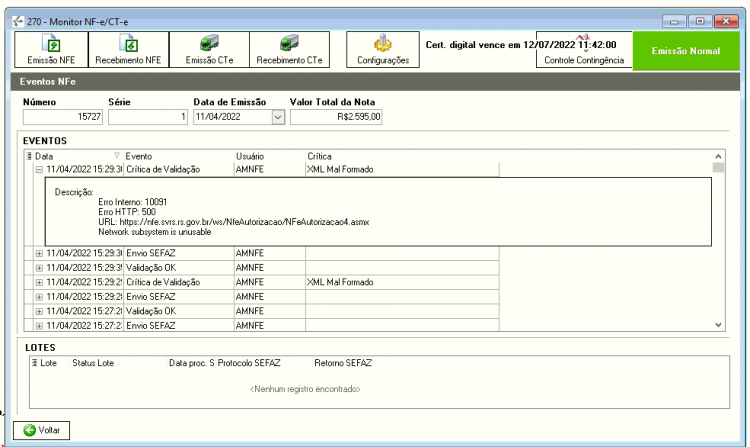Click the Emissão Normal status button
This screenshot has width=750, height=447.
pos(685,51)
